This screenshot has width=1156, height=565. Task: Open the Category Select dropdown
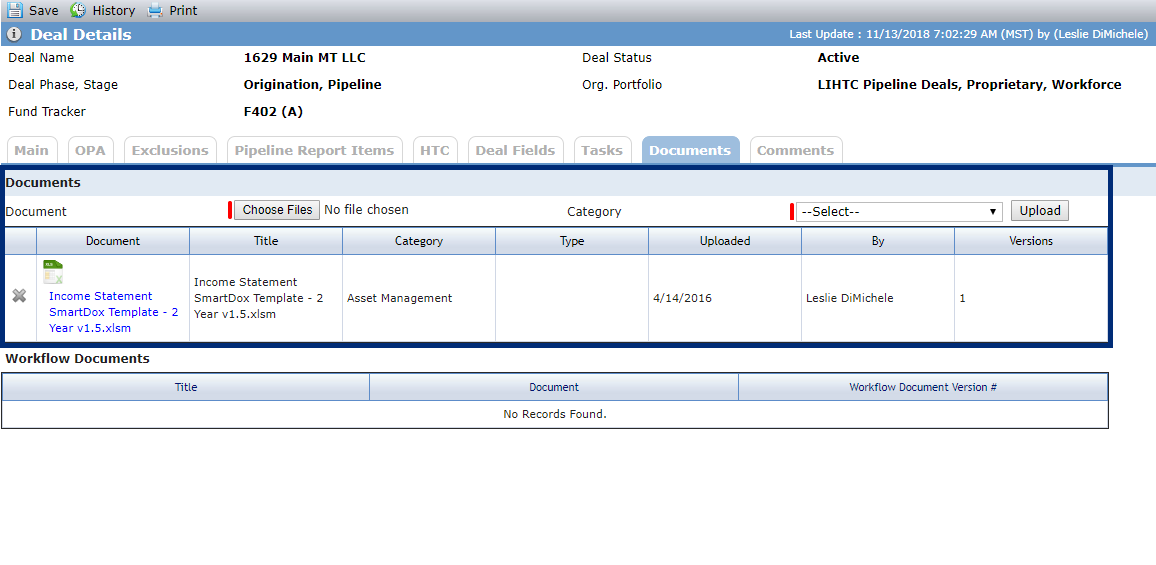(899, 212)
